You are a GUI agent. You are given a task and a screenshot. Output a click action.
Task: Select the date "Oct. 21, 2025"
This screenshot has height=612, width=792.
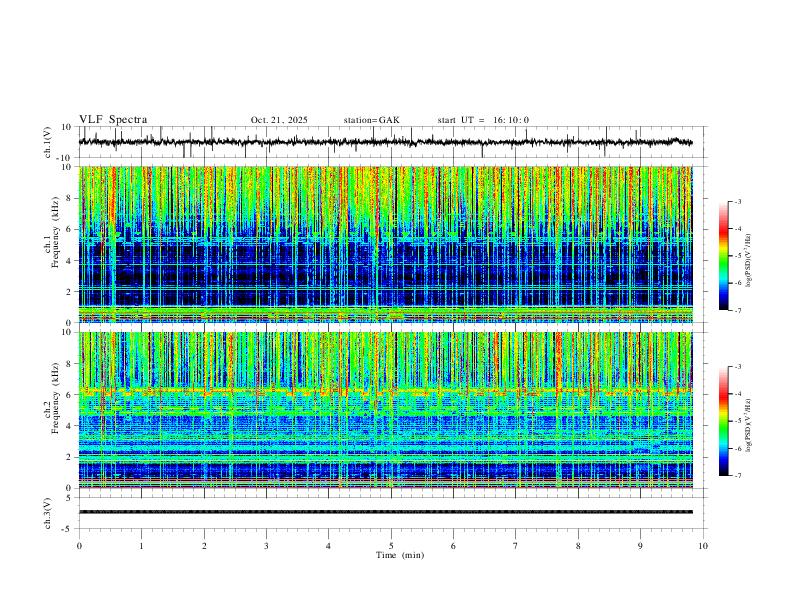[279, 120]
